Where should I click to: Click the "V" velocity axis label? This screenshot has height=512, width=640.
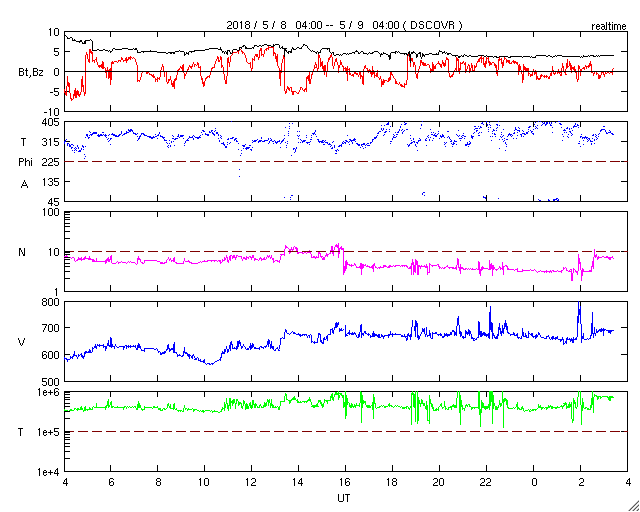pyautogui.click(x=22, y=342)
